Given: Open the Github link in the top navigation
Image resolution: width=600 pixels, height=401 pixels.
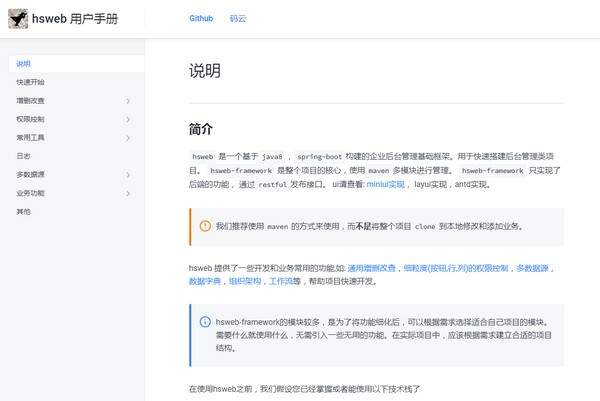Looking at the screenshot, I should [201, 19].
